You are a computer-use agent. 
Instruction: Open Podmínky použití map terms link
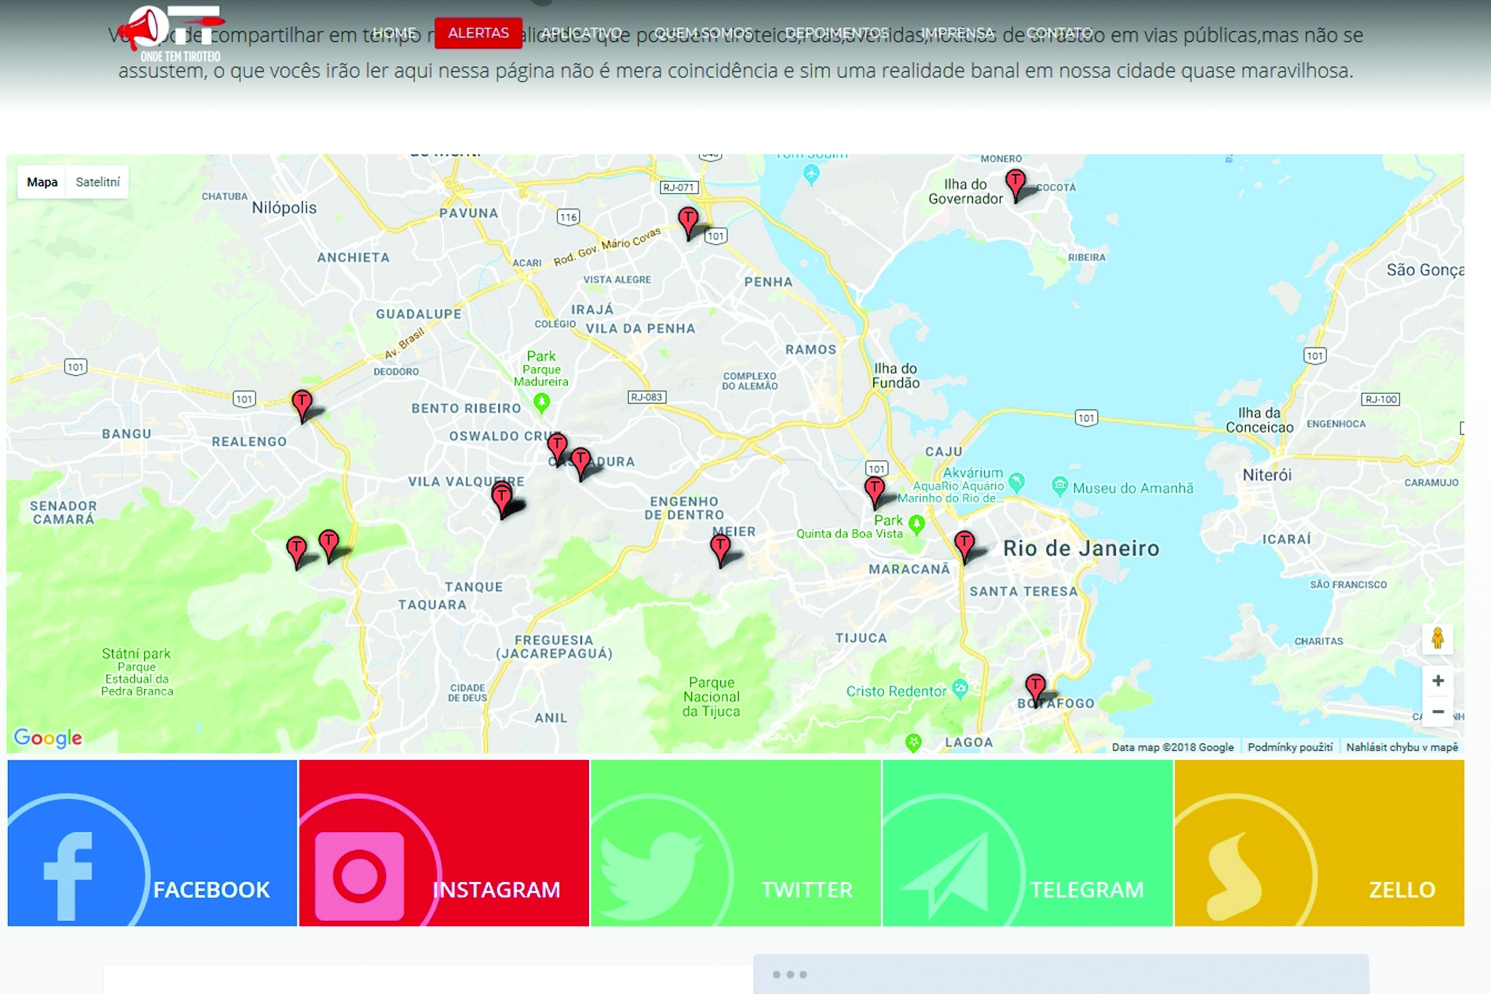[1289, 747]
